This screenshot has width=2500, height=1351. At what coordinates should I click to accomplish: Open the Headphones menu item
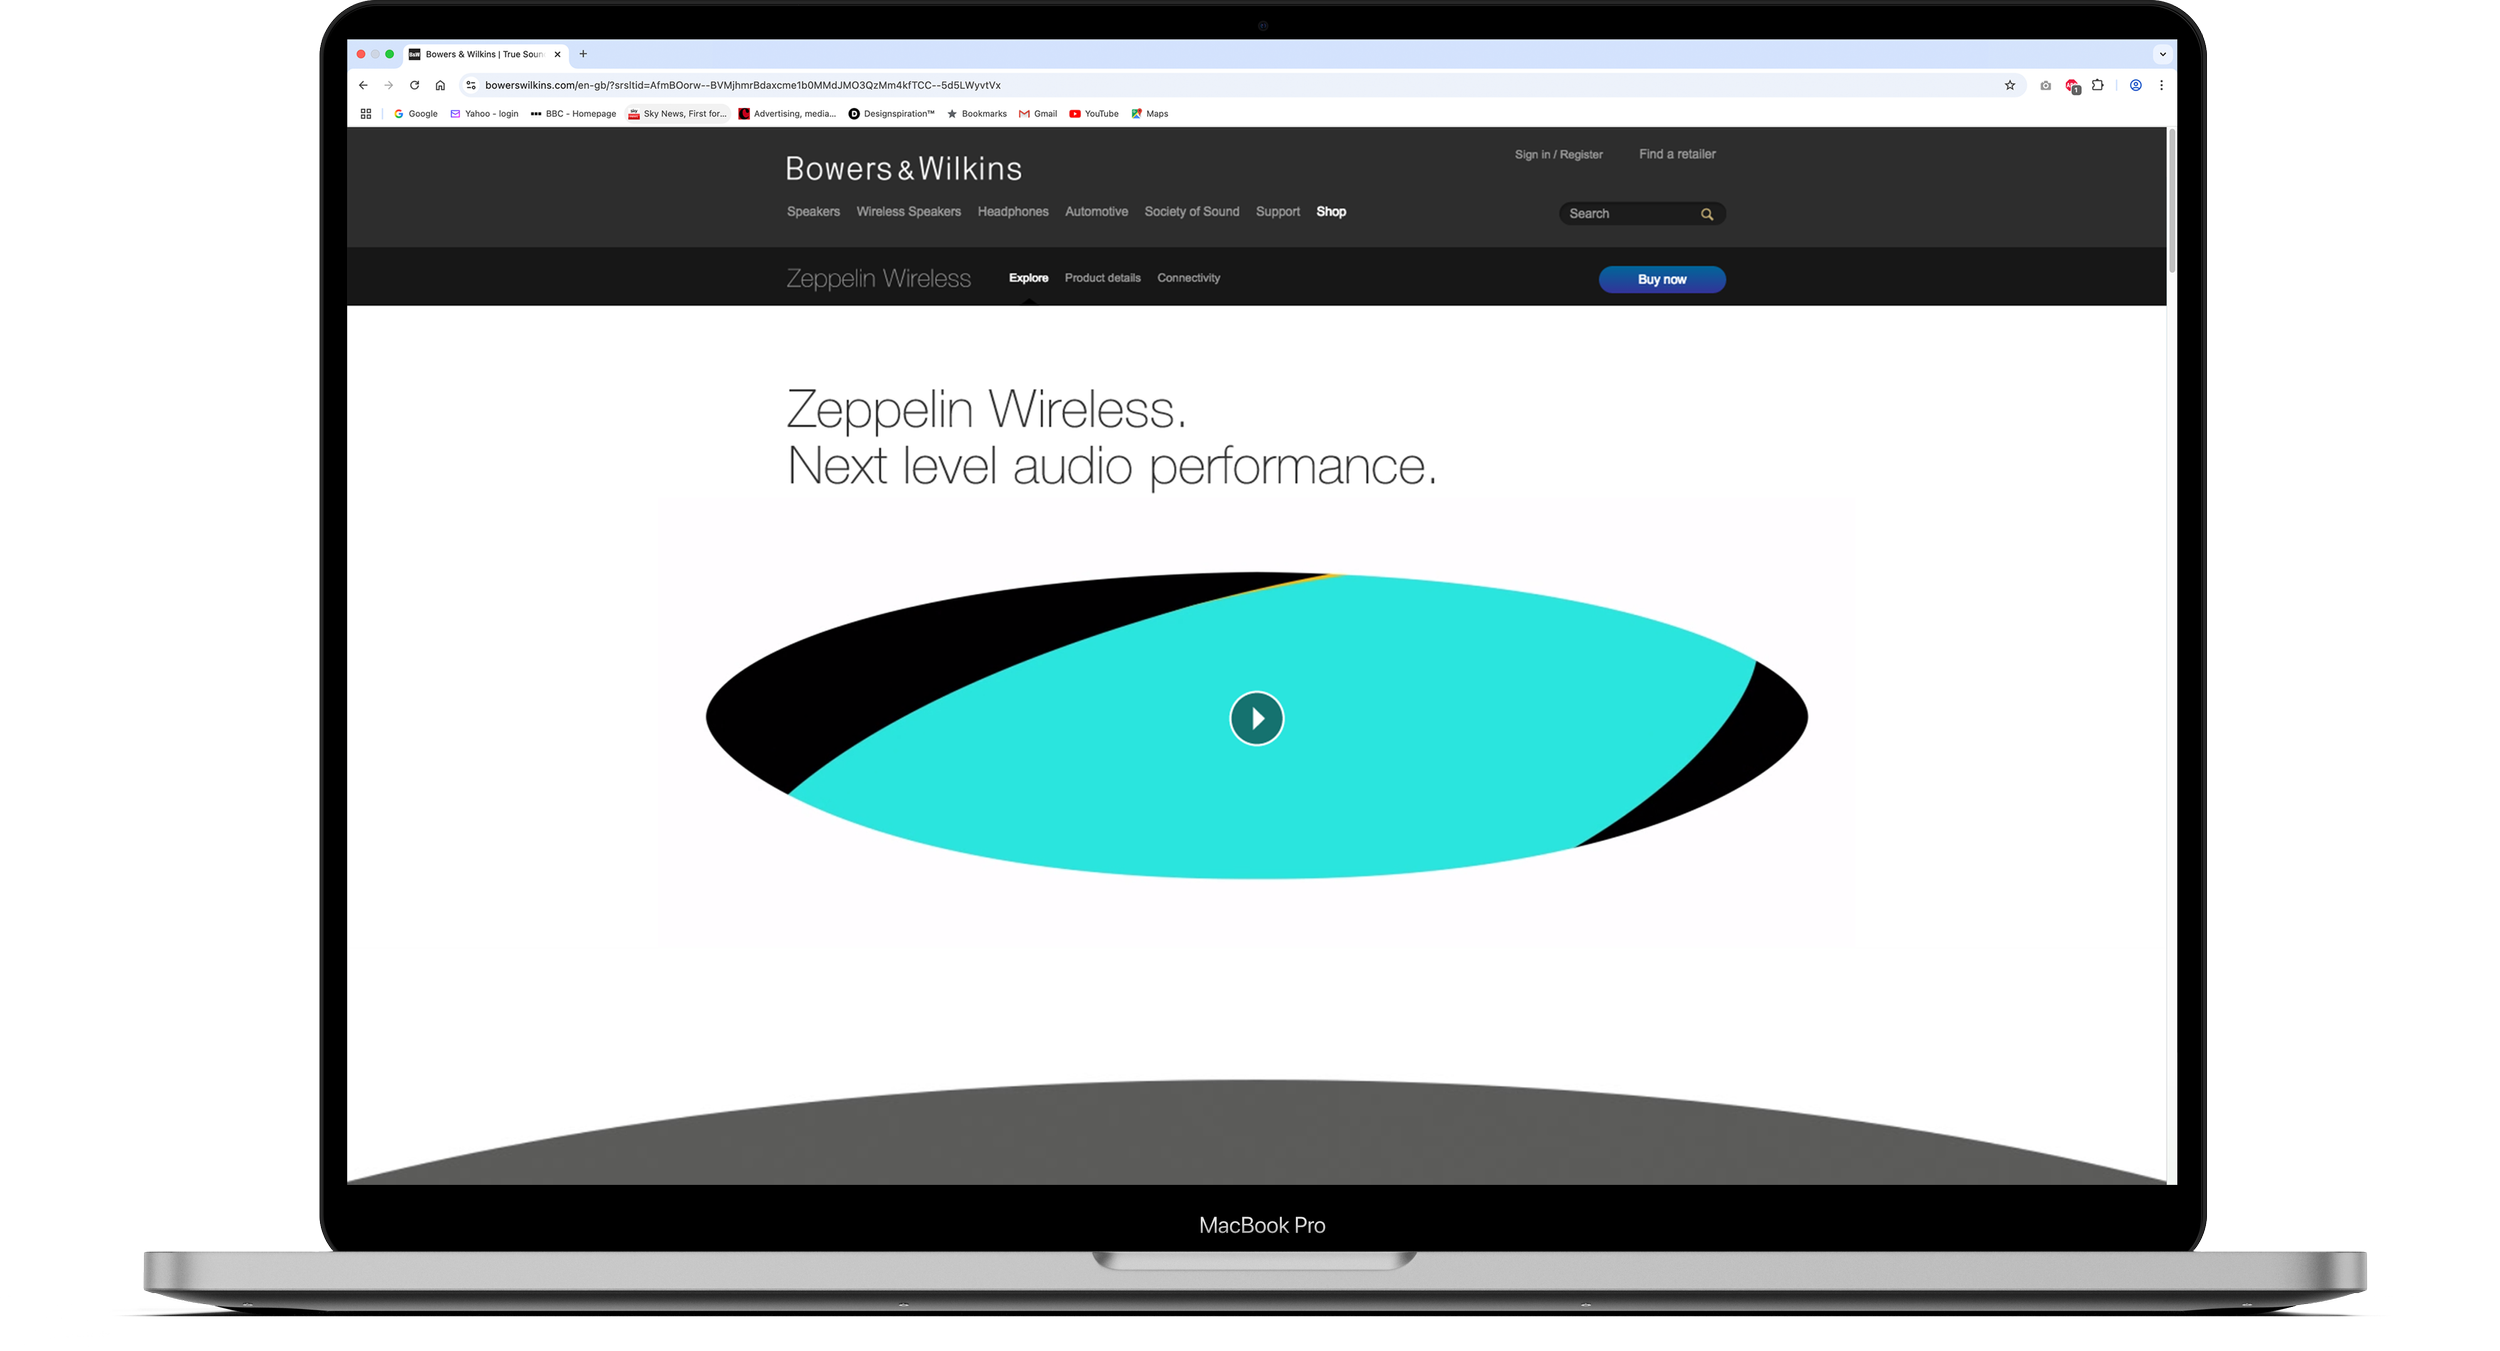click(1013, 212)
